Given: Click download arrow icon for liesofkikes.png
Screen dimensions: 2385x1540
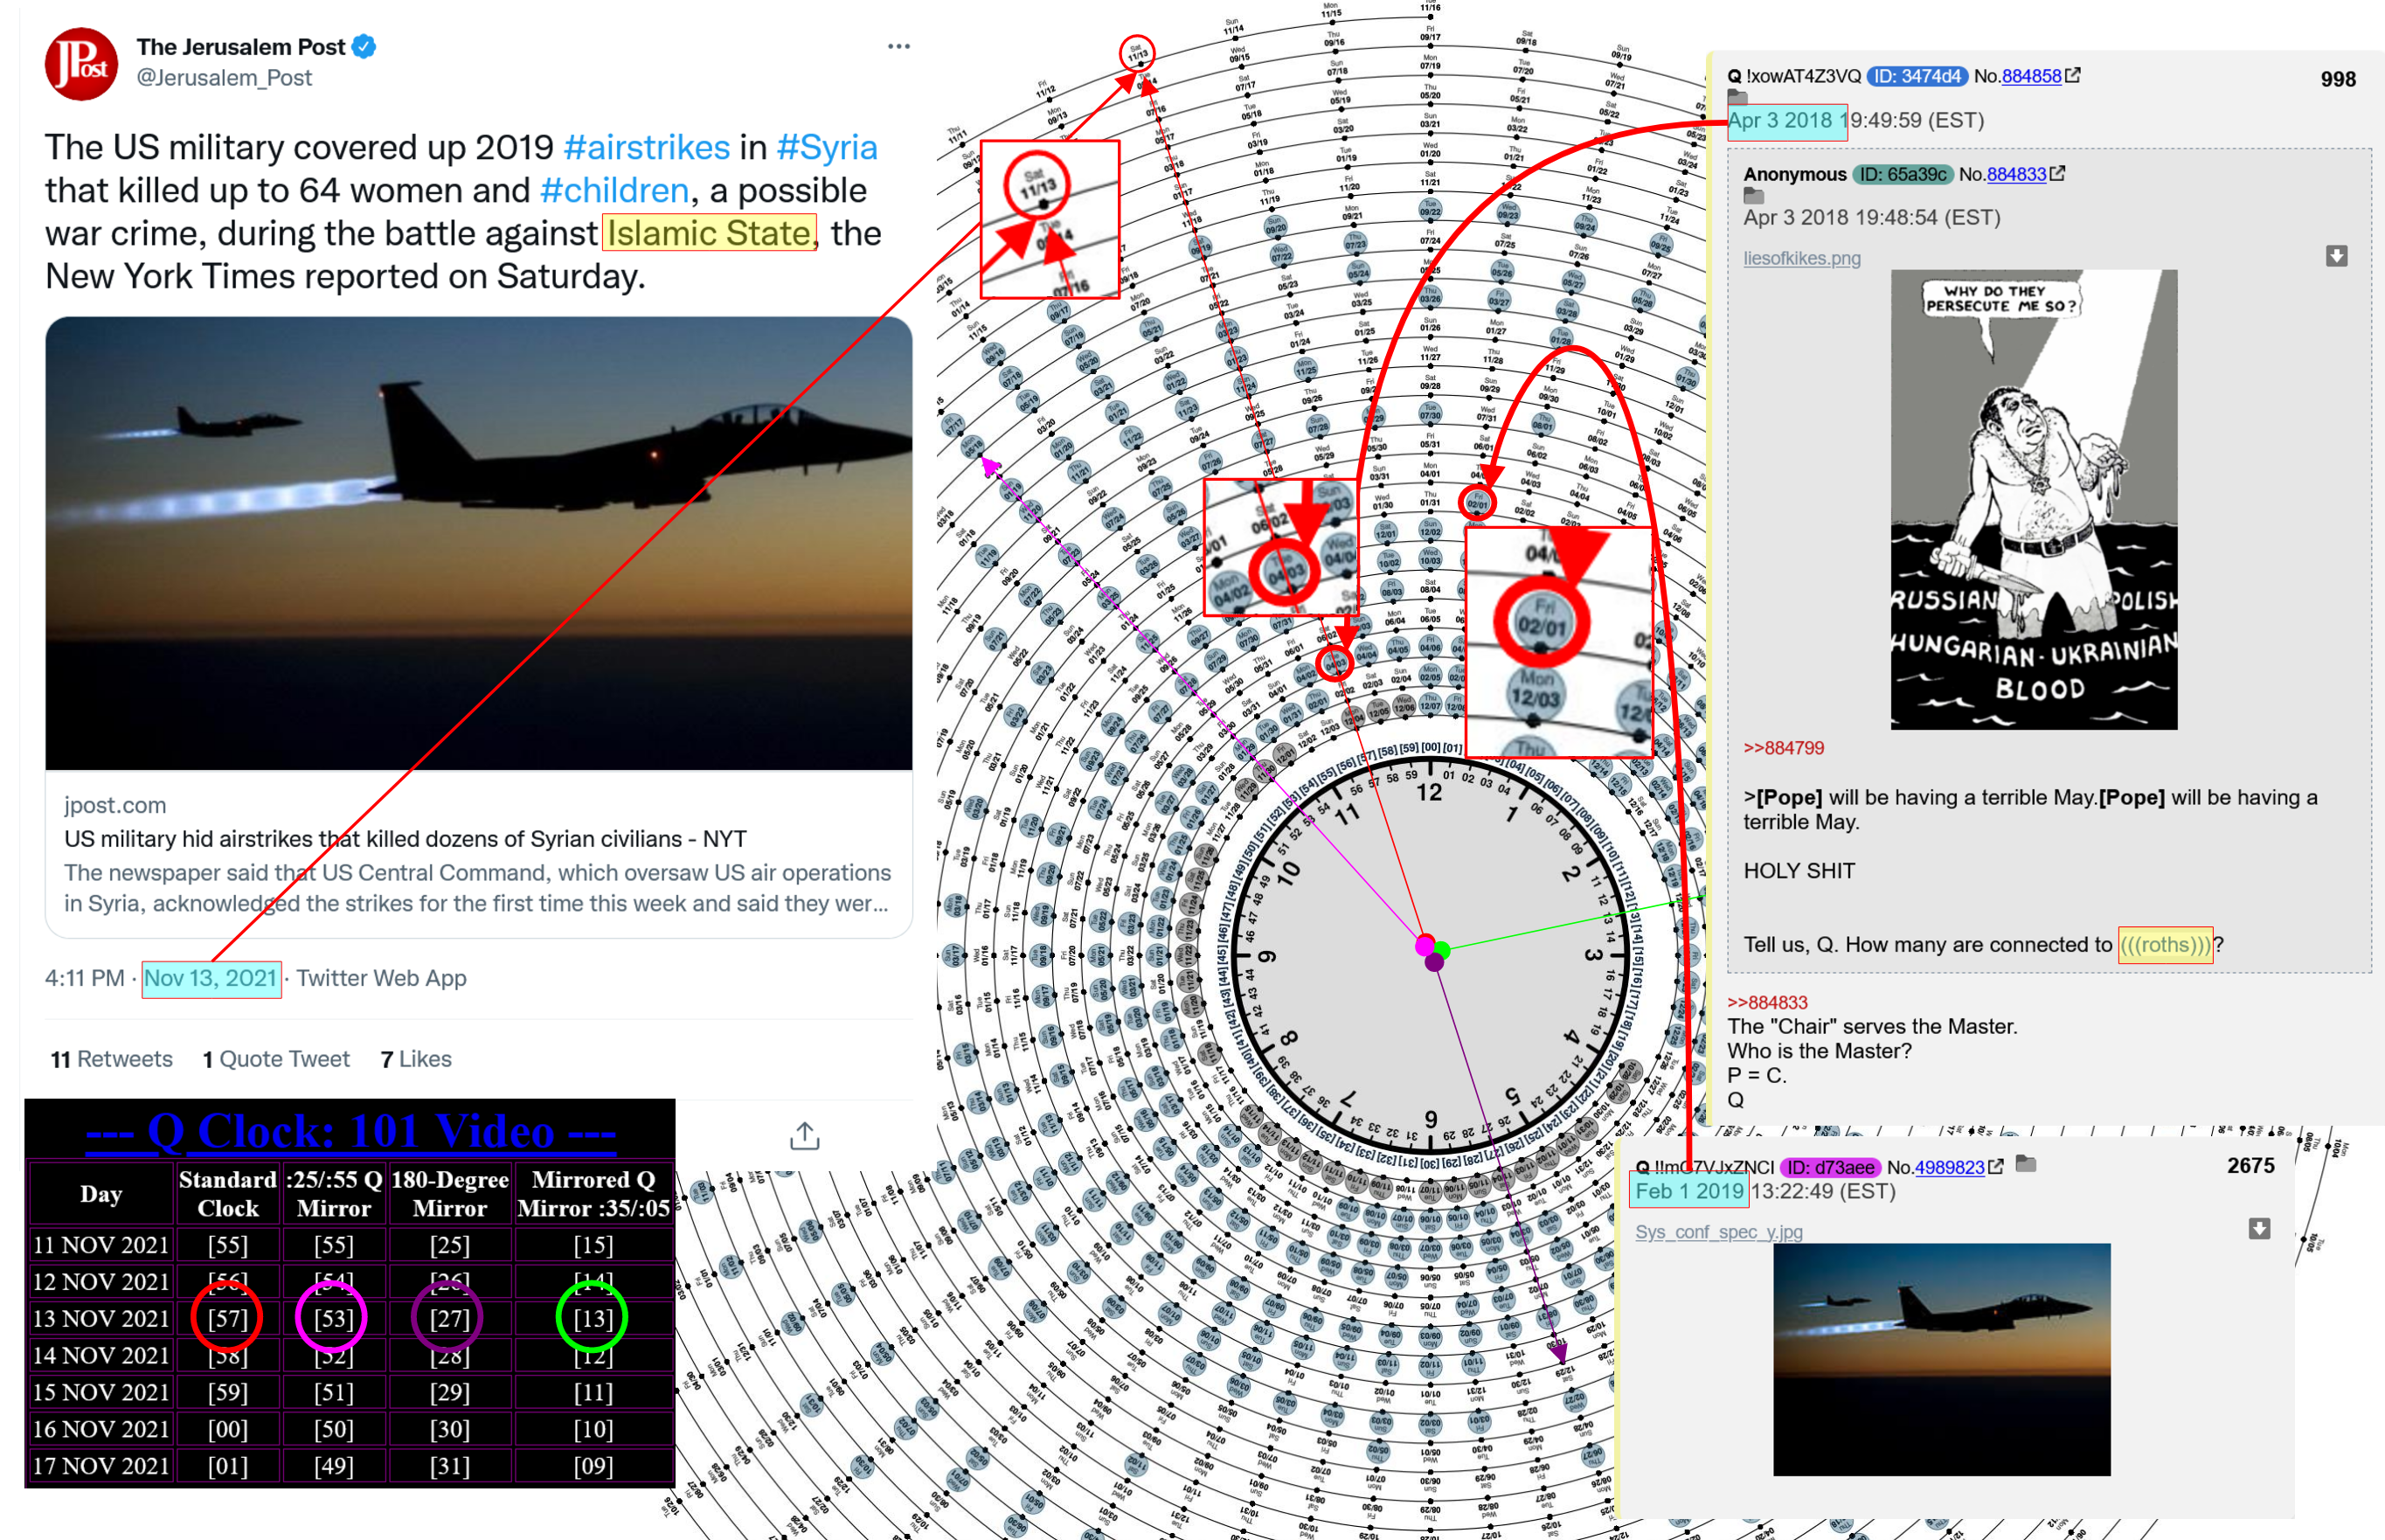Looking at the screenshot, I should [x=2336, y=256].
